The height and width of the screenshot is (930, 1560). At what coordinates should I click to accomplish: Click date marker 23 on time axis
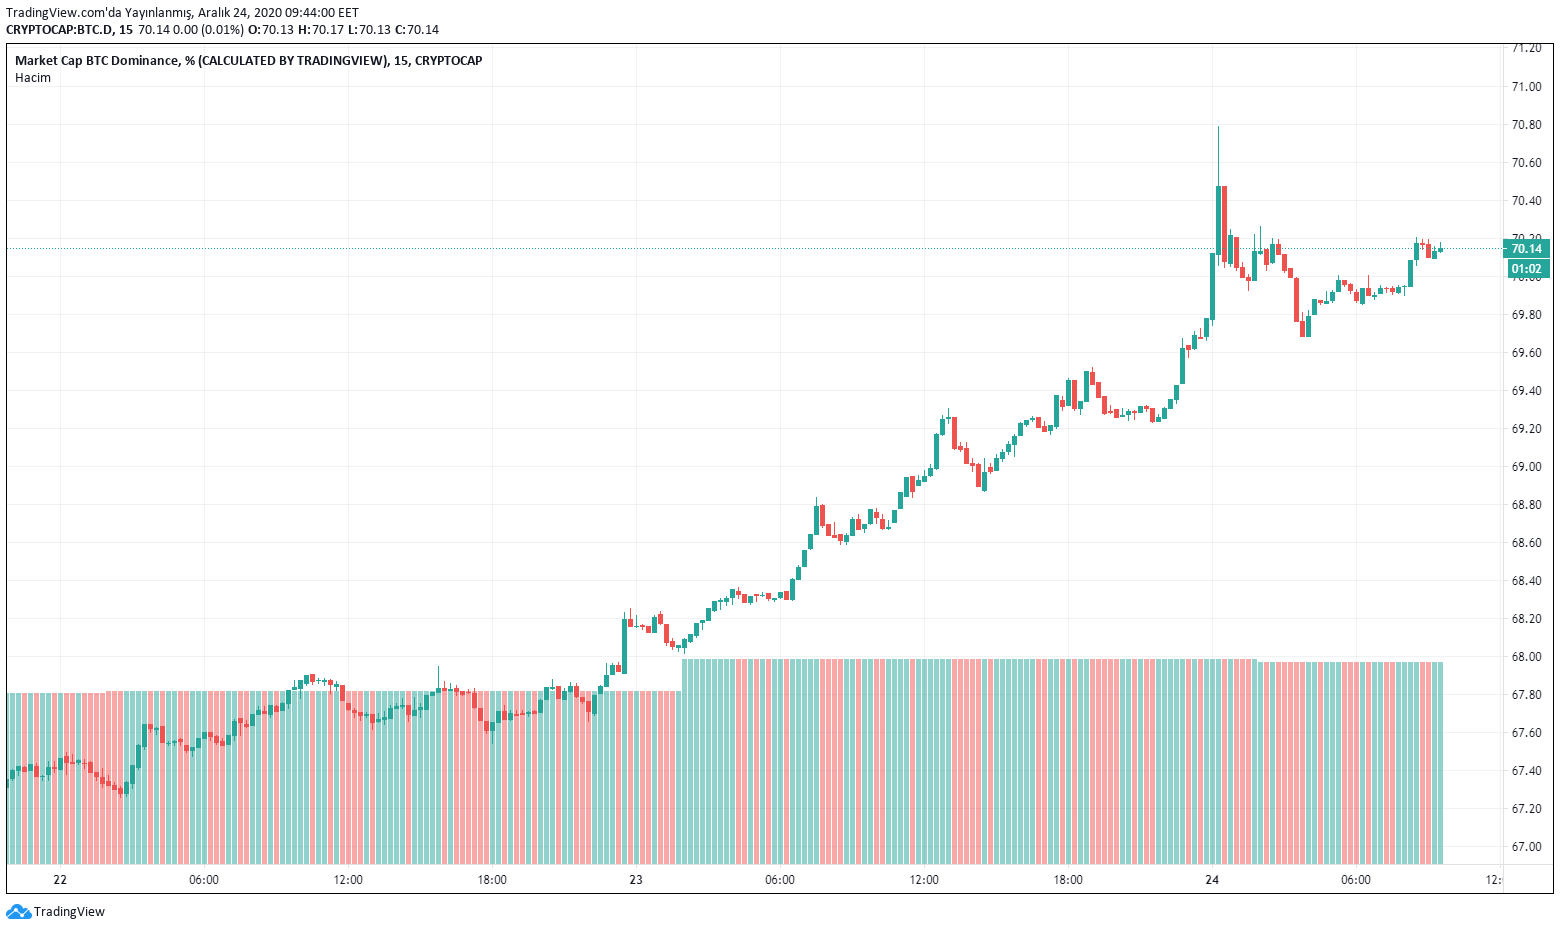636,880
